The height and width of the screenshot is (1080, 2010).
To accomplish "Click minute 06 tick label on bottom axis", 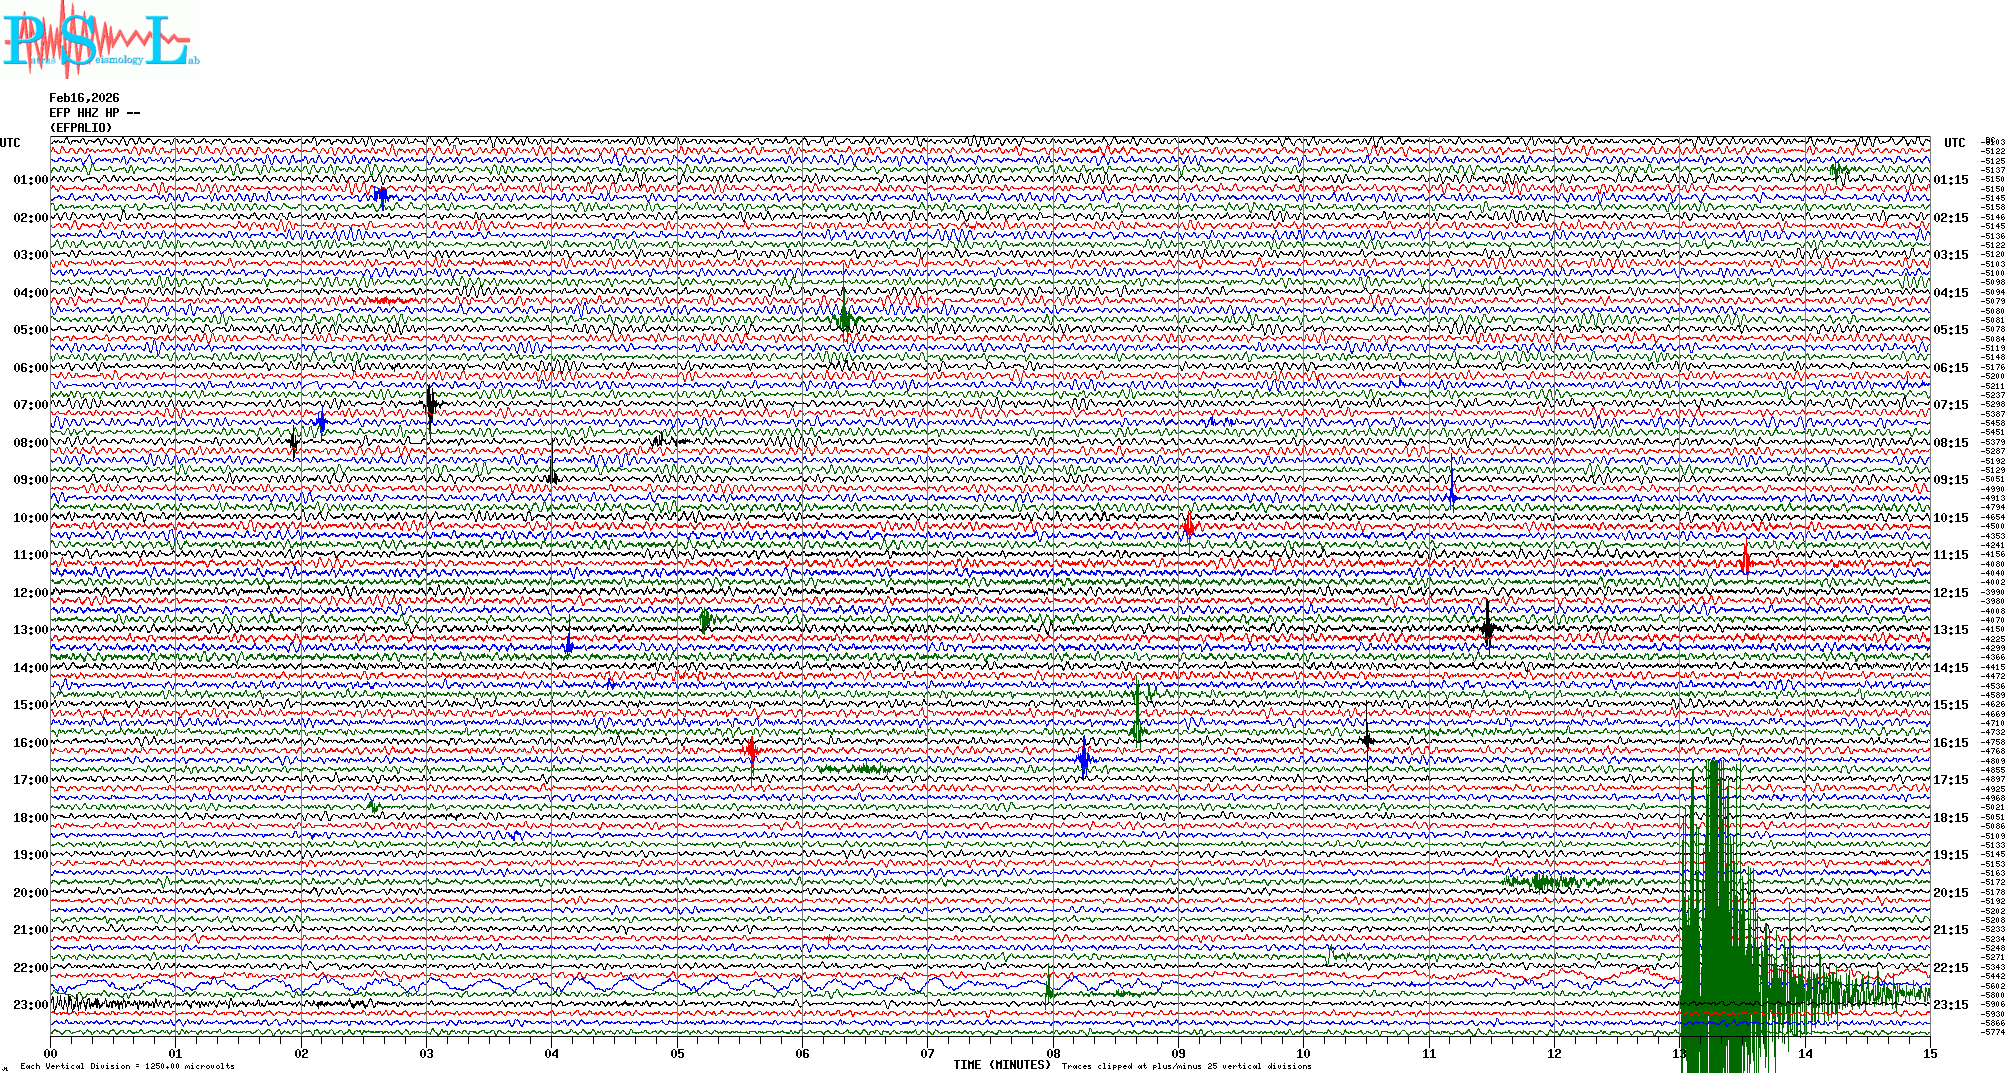I will click(802, 1054).
